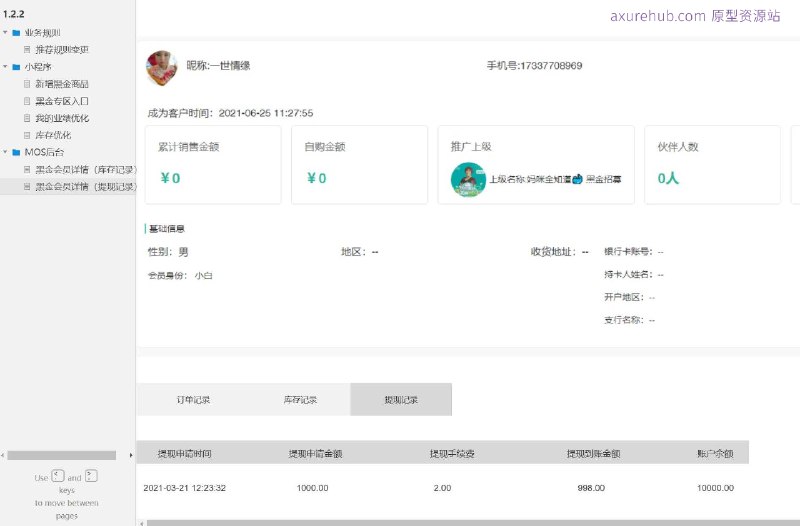Click the 1000.00 amount cell
Image resolution: width=800 pixels, height=526 pixels.
(x=313, y=488)
